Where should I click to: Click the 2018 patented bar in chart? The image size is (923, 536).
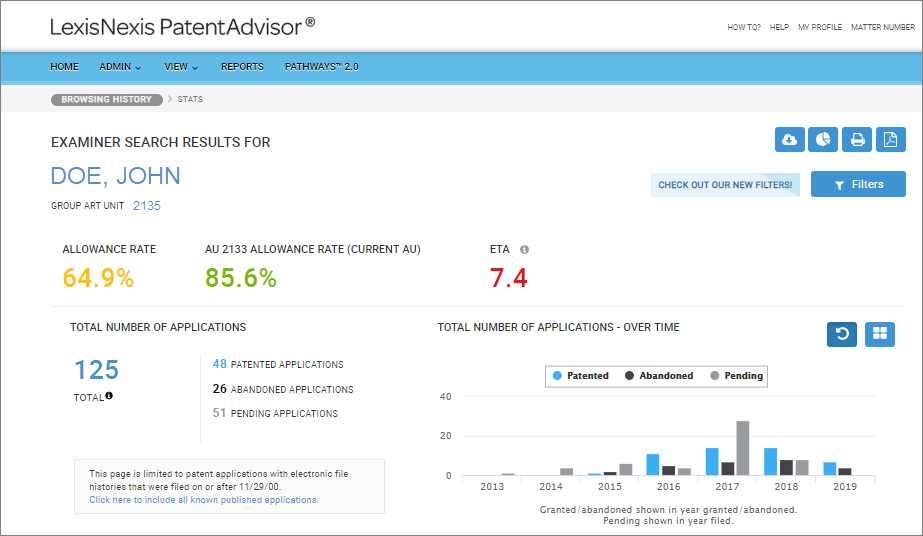tap(771, 461)
